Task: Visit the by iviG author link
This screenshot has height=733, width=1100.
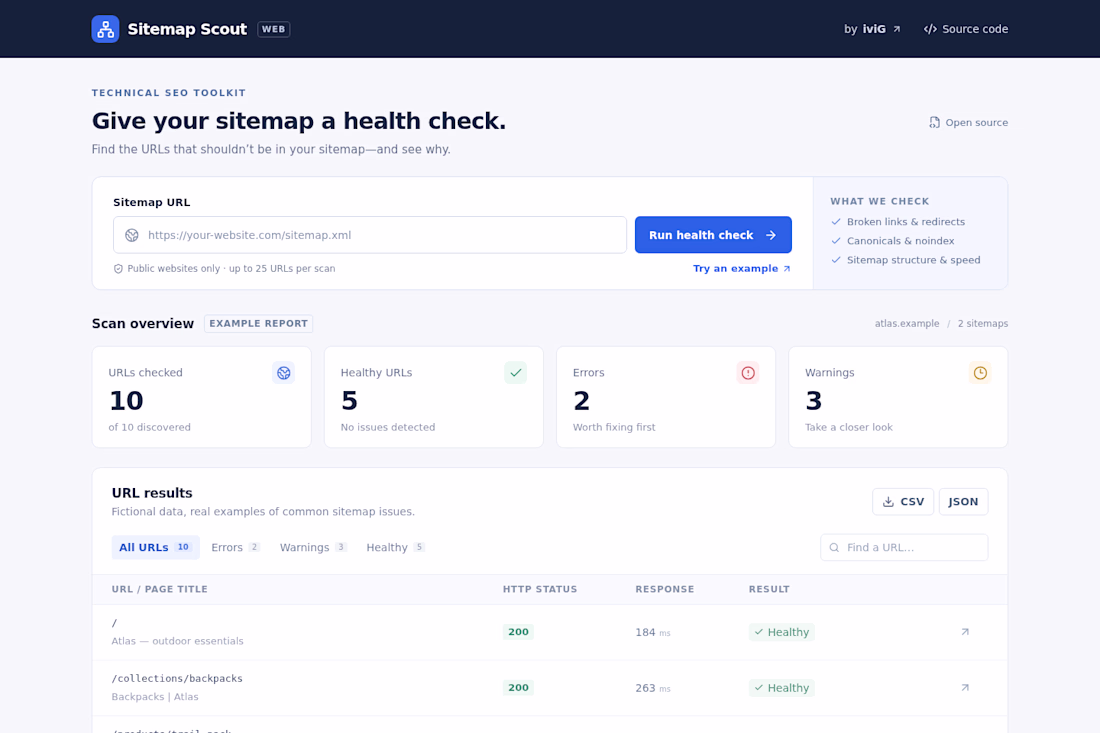Action: tap(872, 29)
